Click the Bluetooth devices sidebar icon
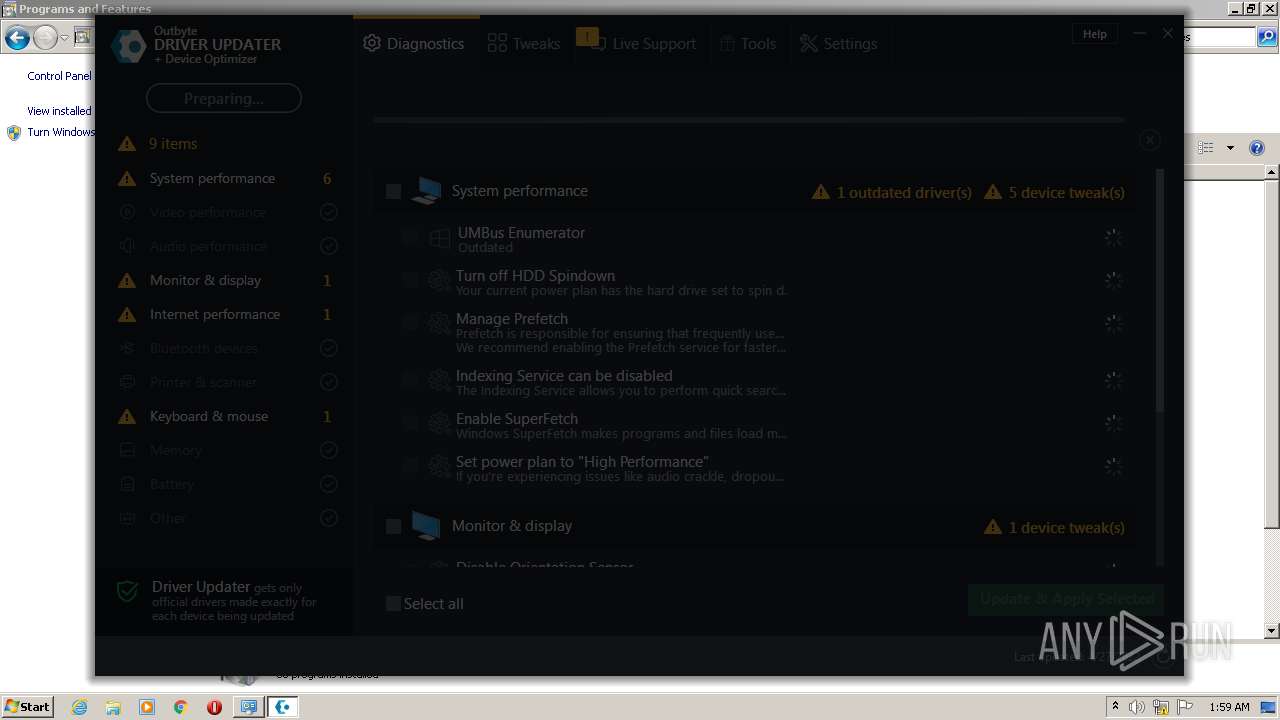 127,348
